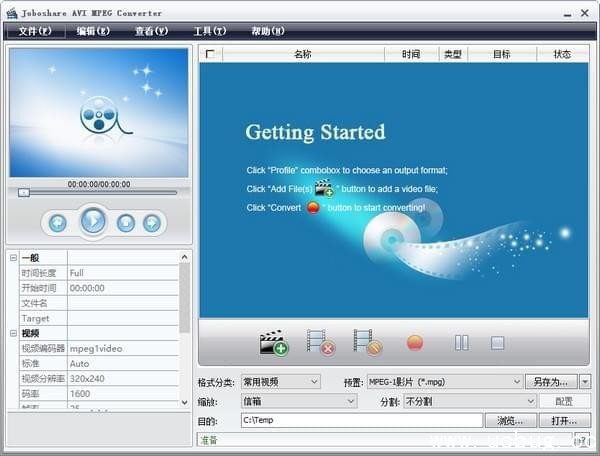Click the preview playback seek slider
The height and width of the screenshot is (456, 600).
coord(97,192)
